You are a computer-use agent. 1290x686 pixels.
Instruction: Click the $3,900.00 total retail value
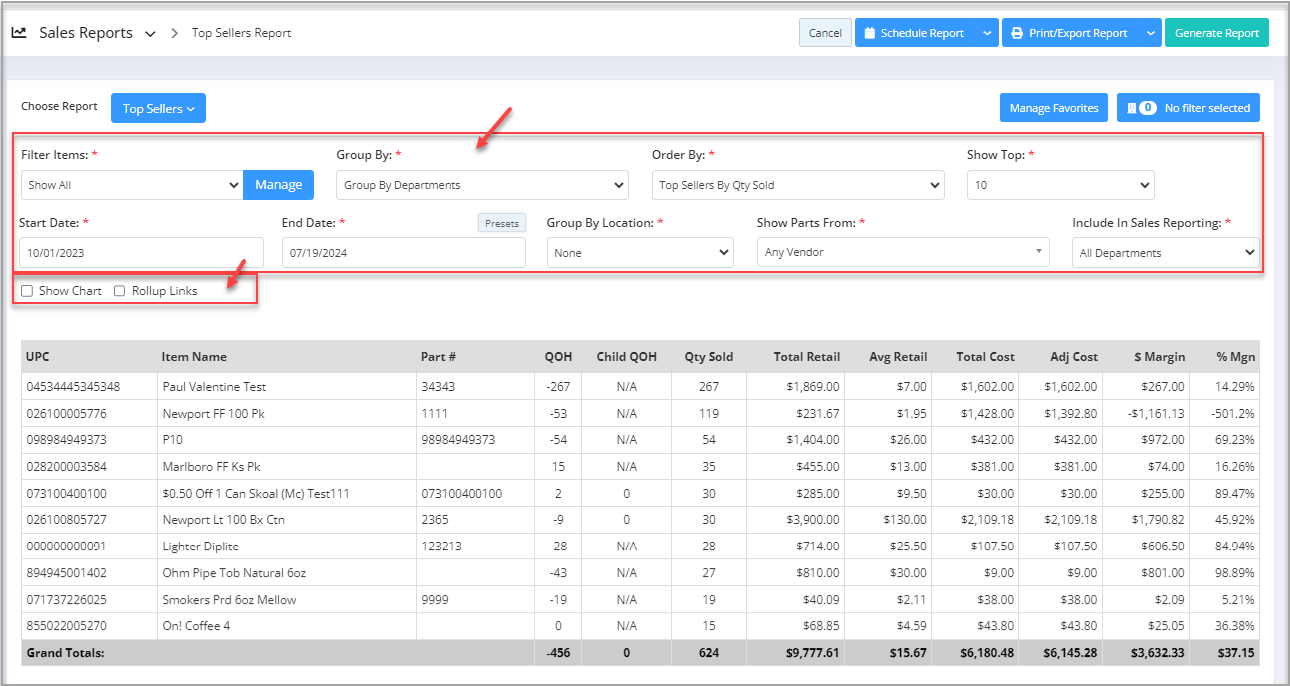(x=812, y=520)
